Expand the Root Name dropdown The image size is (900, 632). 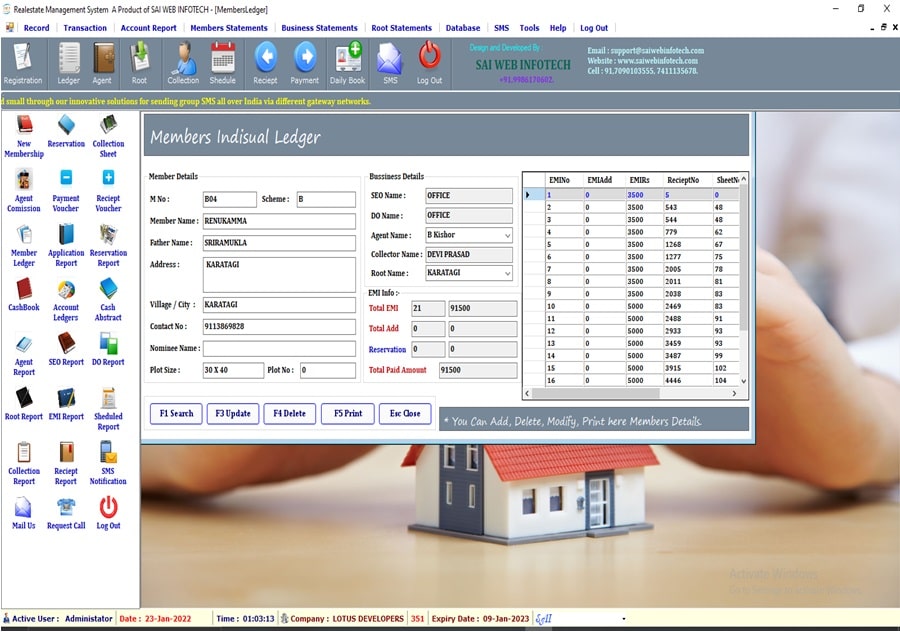pos(507,273)
